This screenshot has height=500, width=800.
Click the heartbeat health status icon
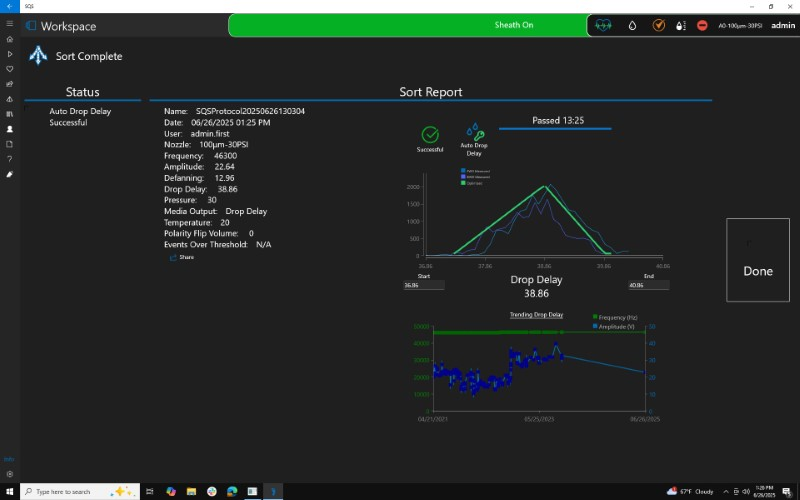603,25
